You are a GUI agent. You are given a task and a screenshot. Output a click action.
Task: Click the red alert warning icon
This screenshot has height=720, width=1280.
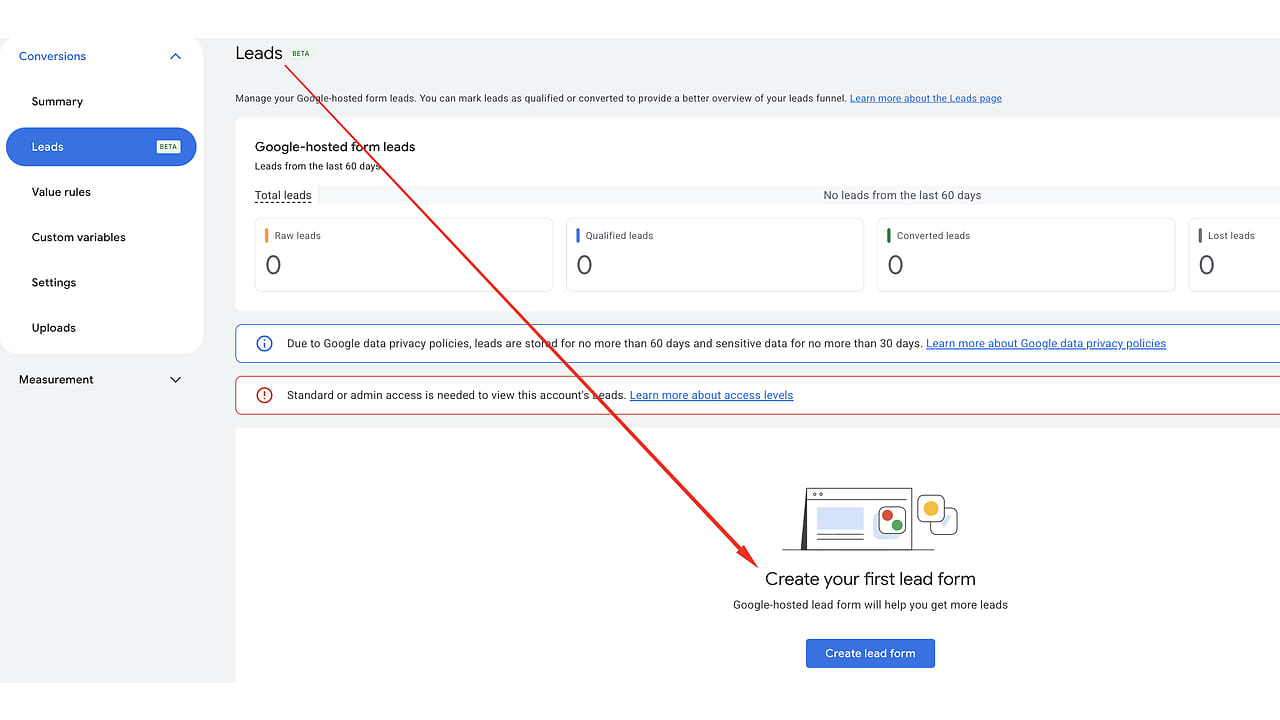pyautogui.click(x=265, y=395)
